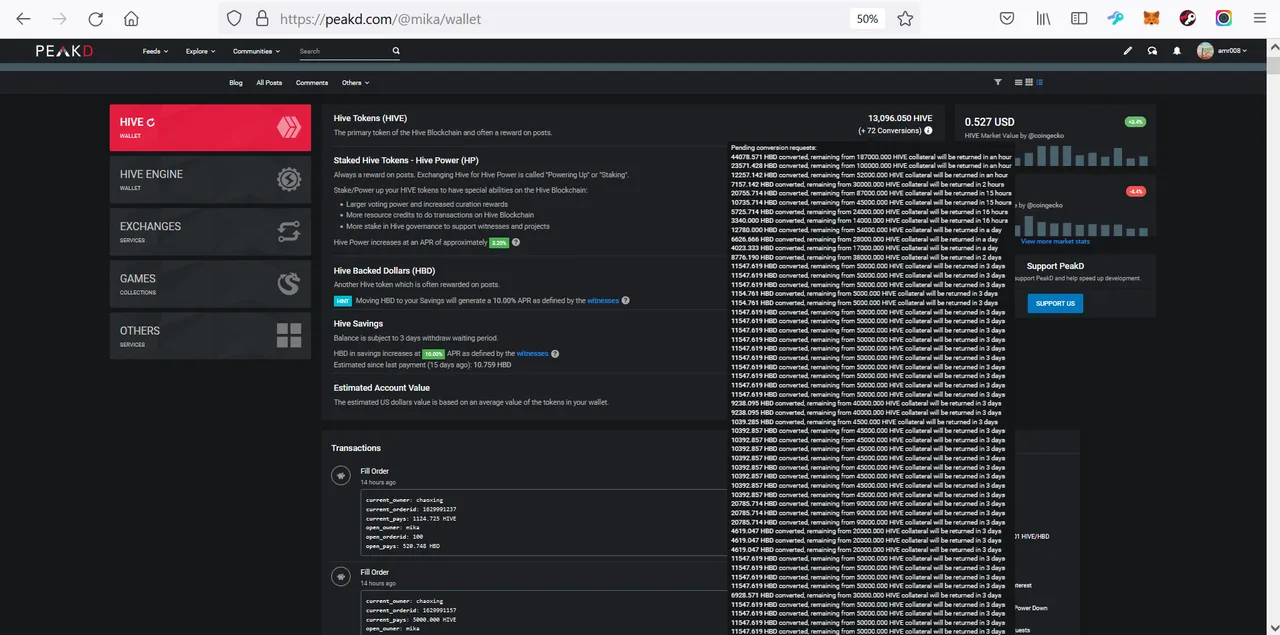
Task: Open the chat messages bubble icon
Action: pyautogui.click(x=1152, y=51)
